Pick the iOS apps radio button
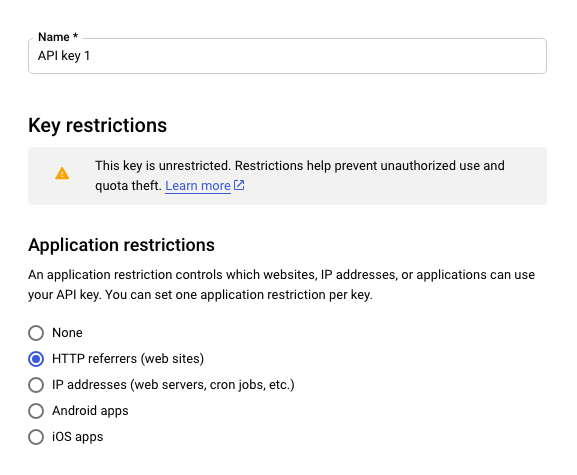Viewport: 577px width, 475px height. tap(36, 437)
